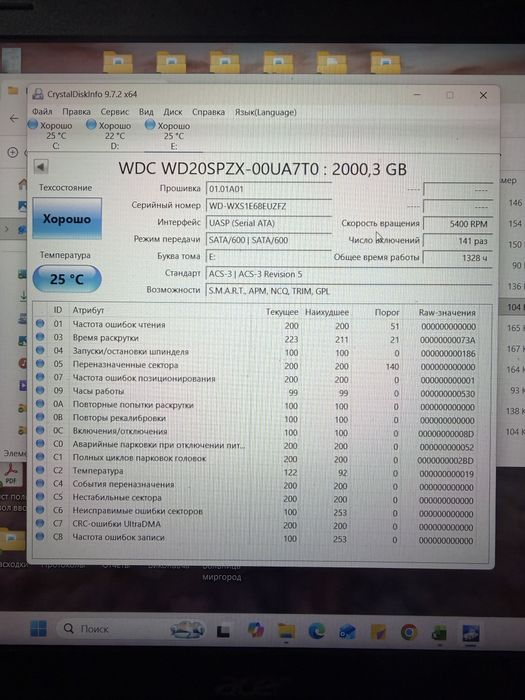Open the Справка menu
Viewport: 525px width, 700px height.
[x=208, y=112]
